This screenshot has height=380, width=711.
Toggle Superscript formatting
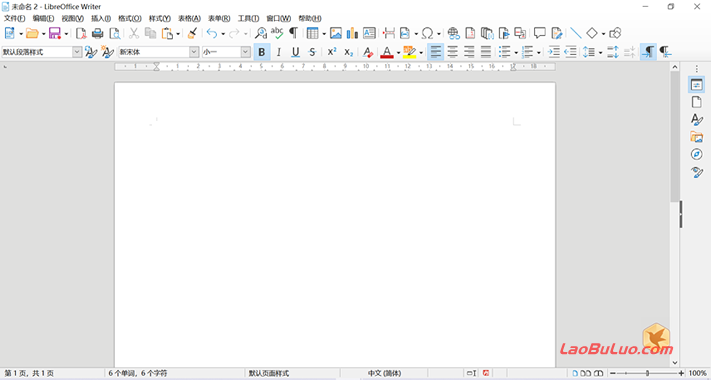click(x=332, y=52)
